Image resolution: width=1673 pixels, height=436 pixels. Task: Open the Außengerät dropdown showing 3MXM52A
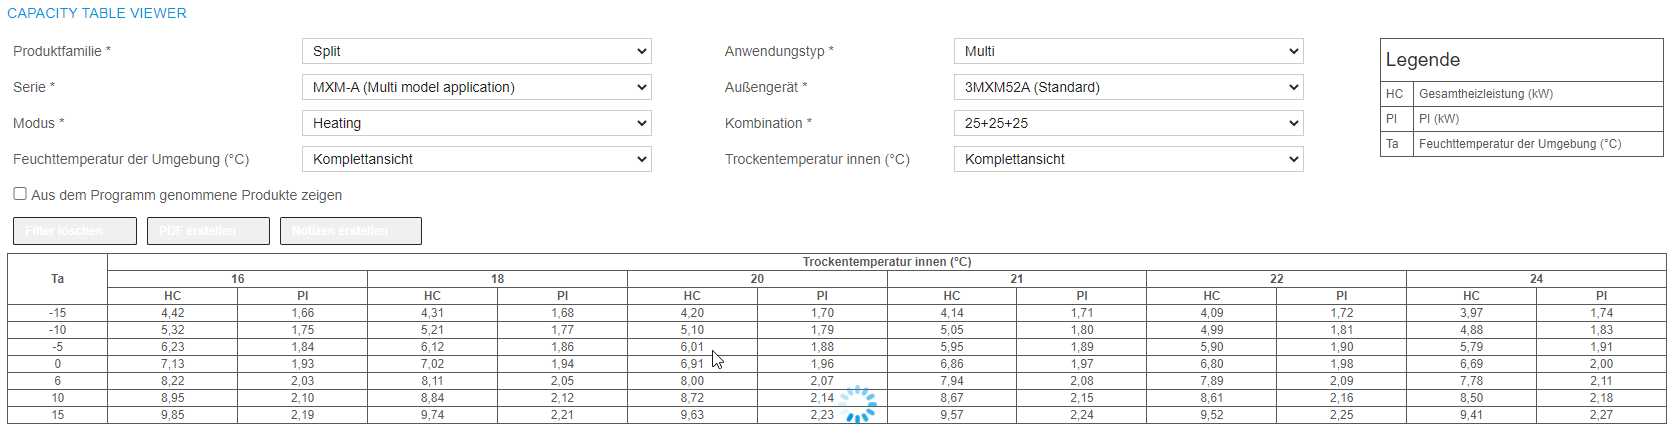1128,87
